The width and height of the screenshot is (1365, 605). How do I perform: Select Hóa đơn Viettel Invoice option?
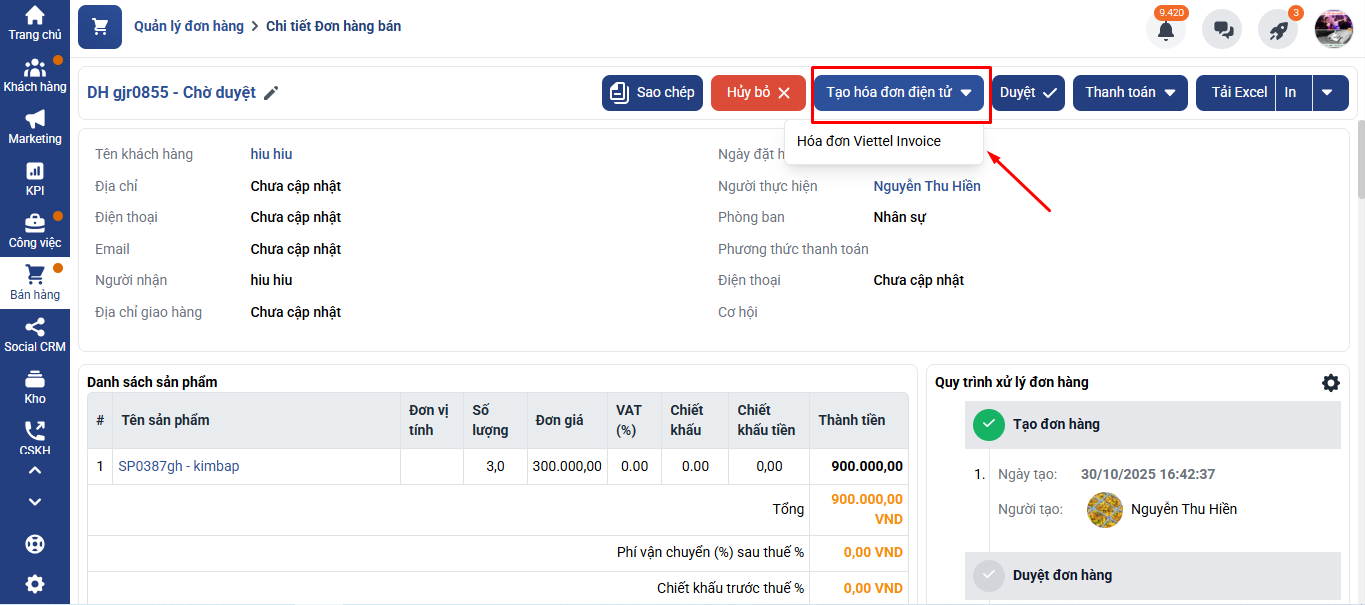(868, 142)
